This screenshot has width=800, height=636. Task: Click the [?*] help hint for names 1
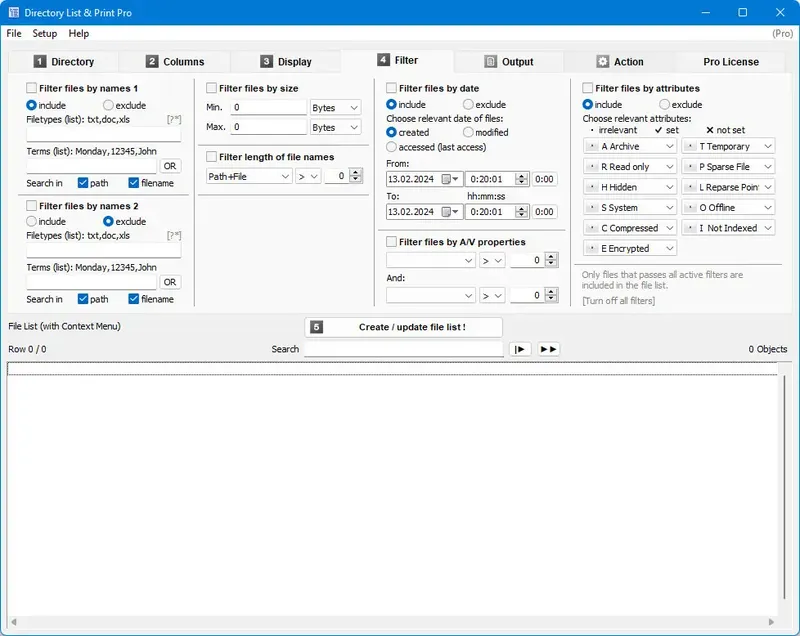click(x=174, y=119)
